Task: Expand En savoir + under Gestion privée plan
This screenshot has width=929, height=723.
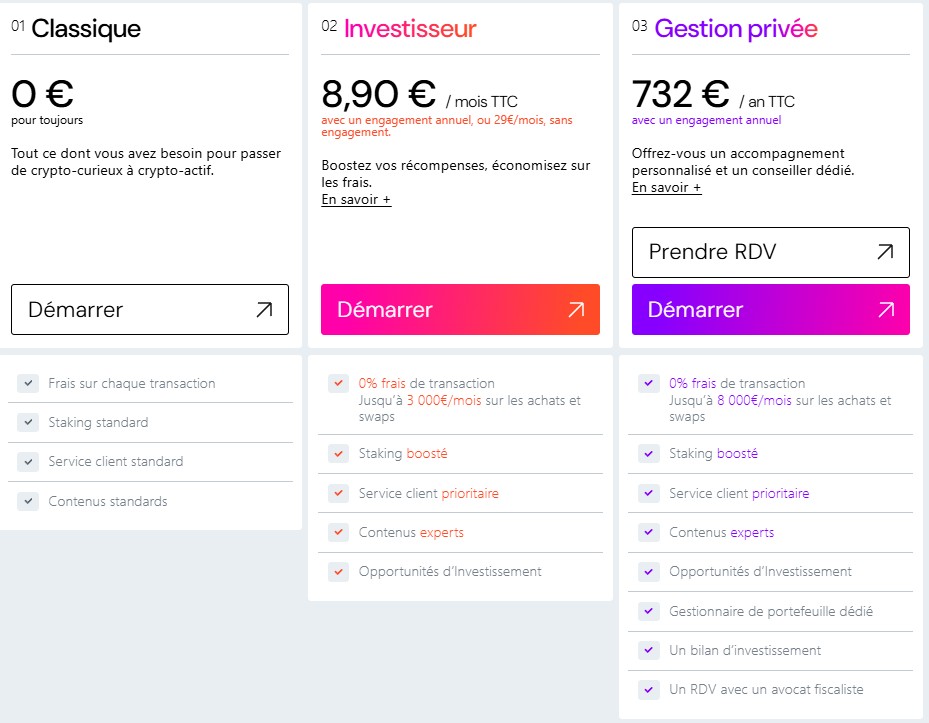Action: [666, 188]
